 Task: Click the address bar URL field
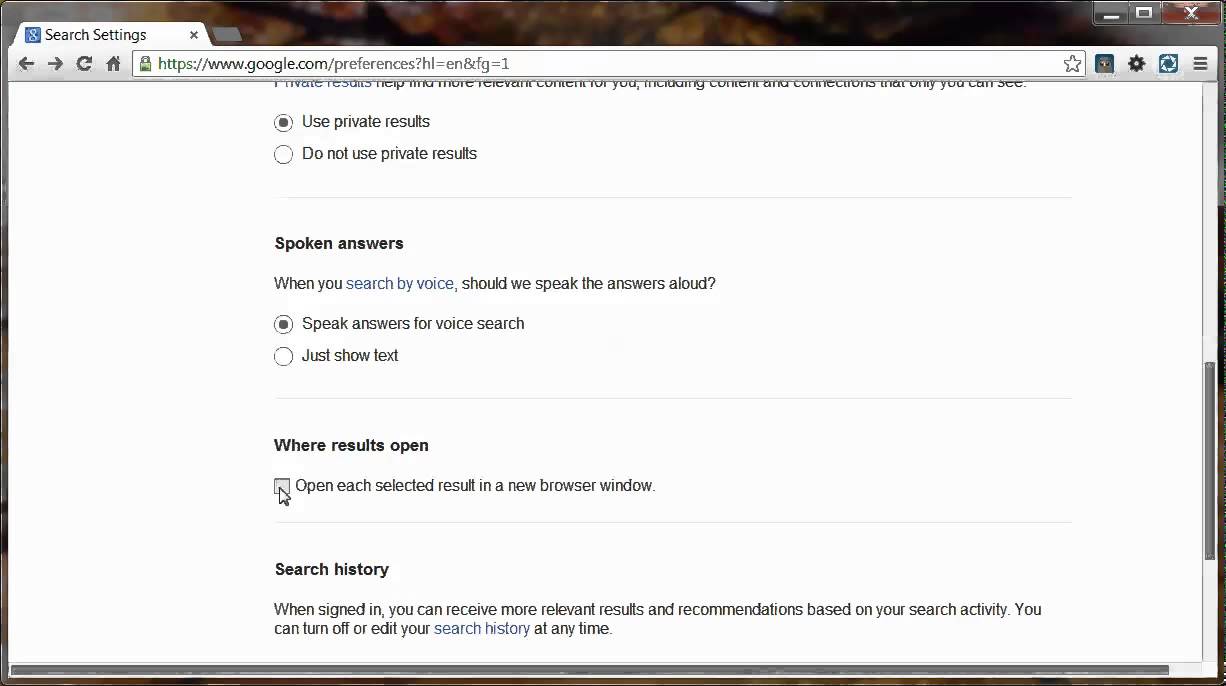click(600, 64)
